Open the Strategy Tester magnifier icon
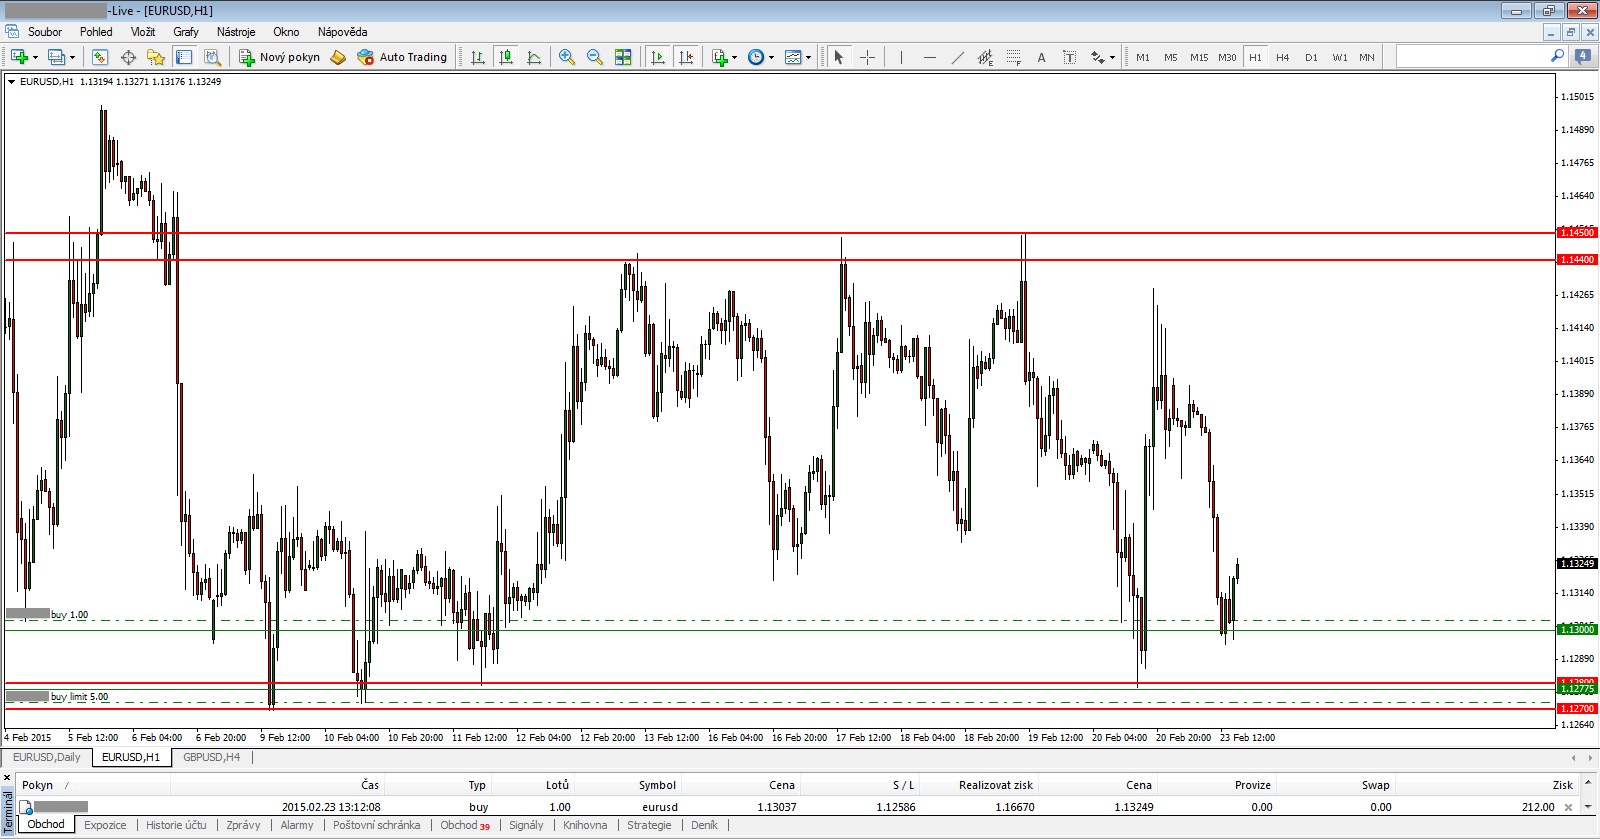 [x=212, y=57]
